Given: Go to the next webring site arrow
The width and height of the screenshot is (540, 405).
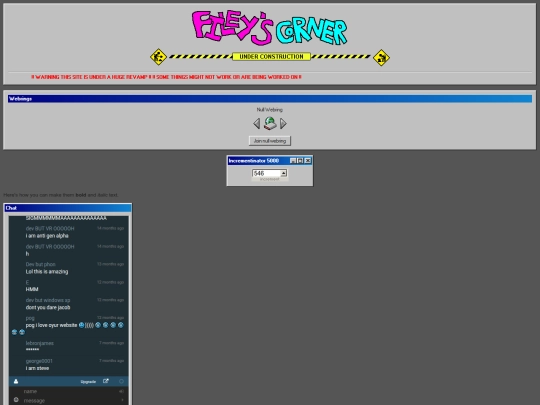Looking at the screenshot, I should (283, 123).
